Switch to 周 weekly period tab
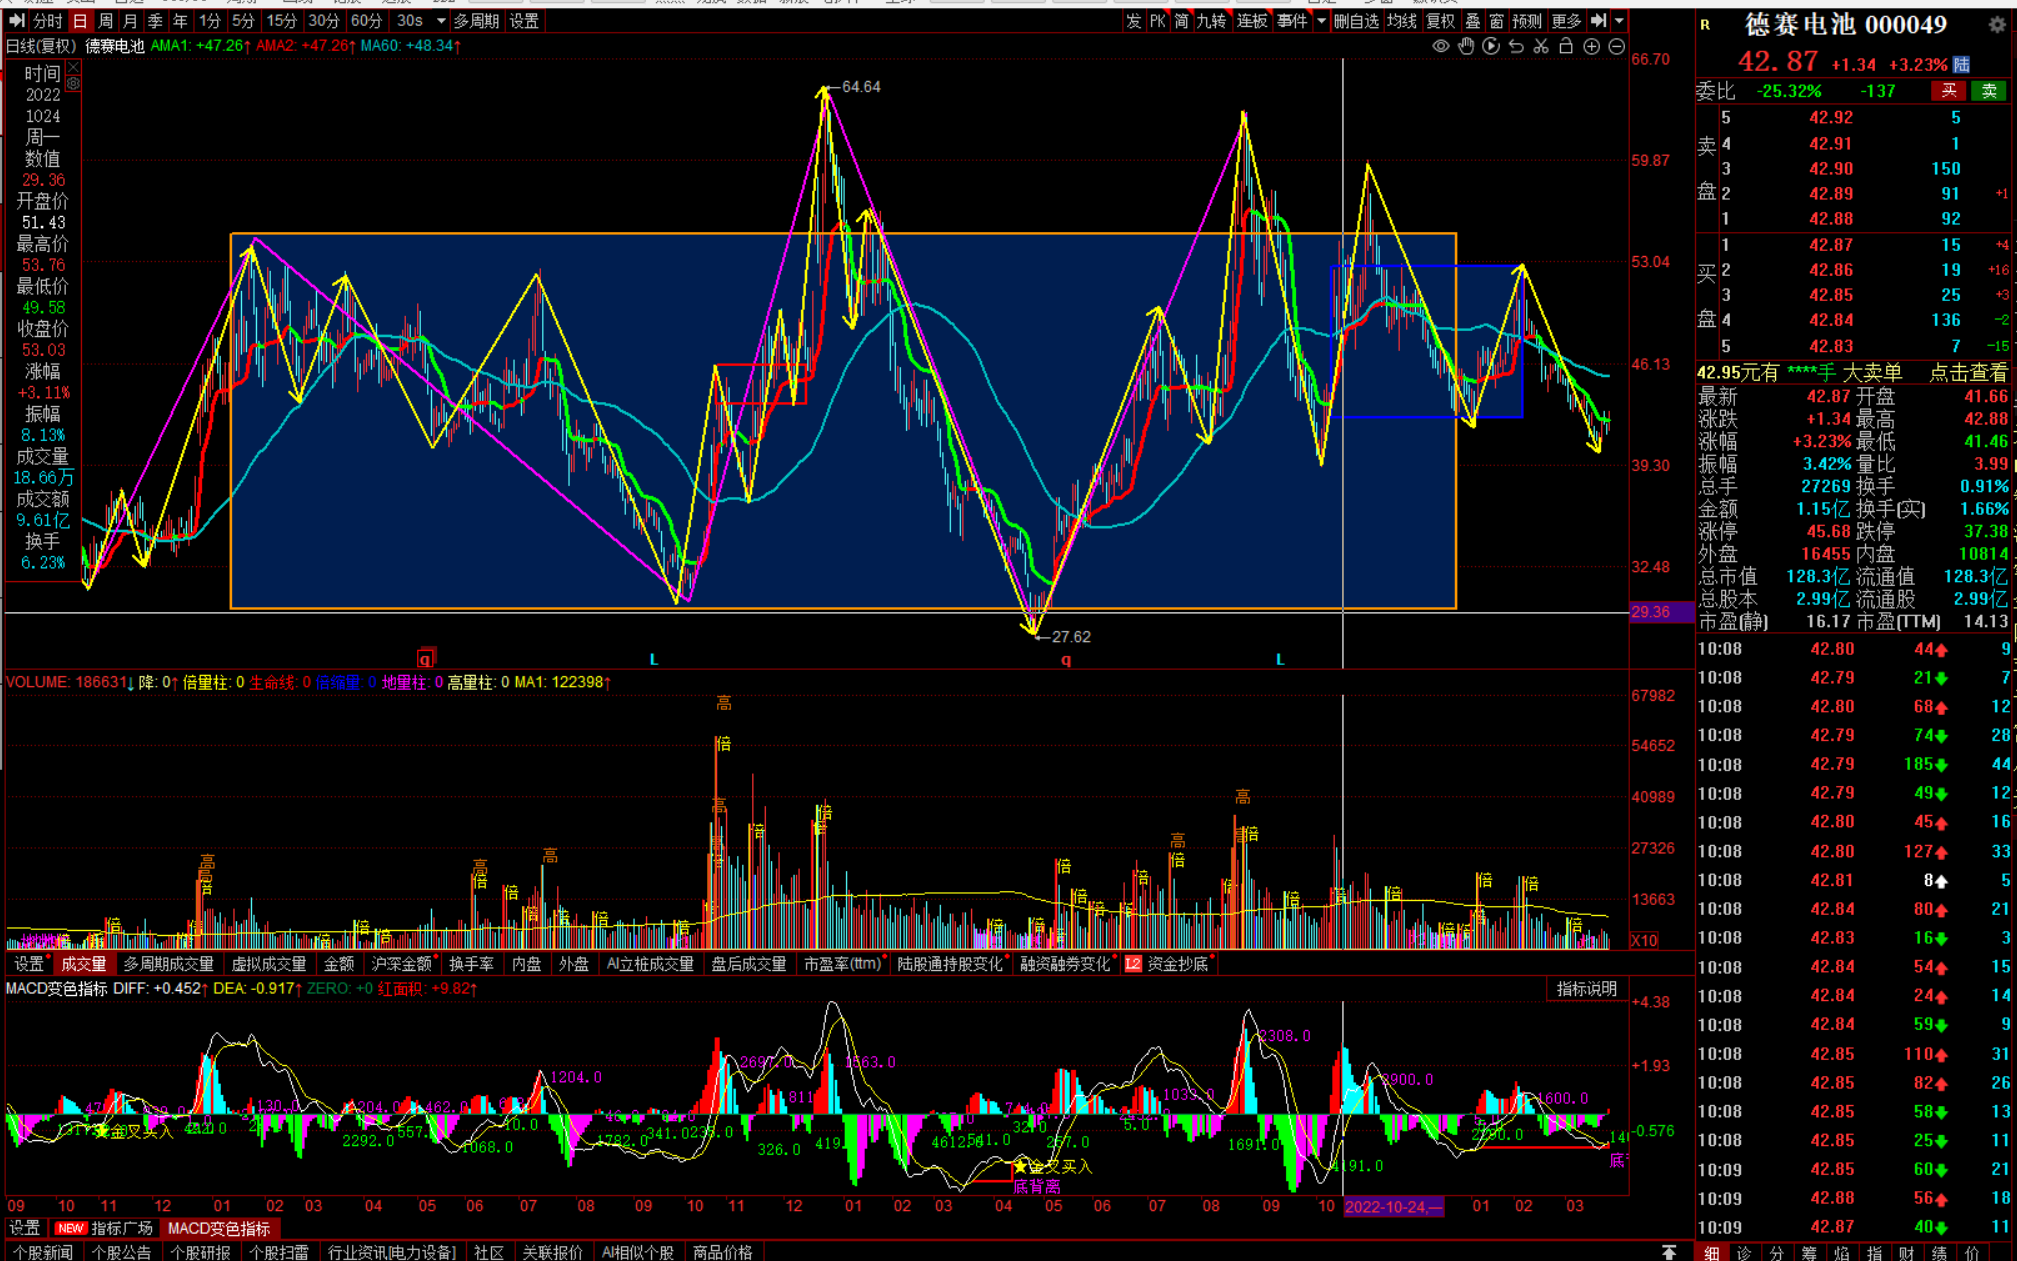 click(105, 21)
